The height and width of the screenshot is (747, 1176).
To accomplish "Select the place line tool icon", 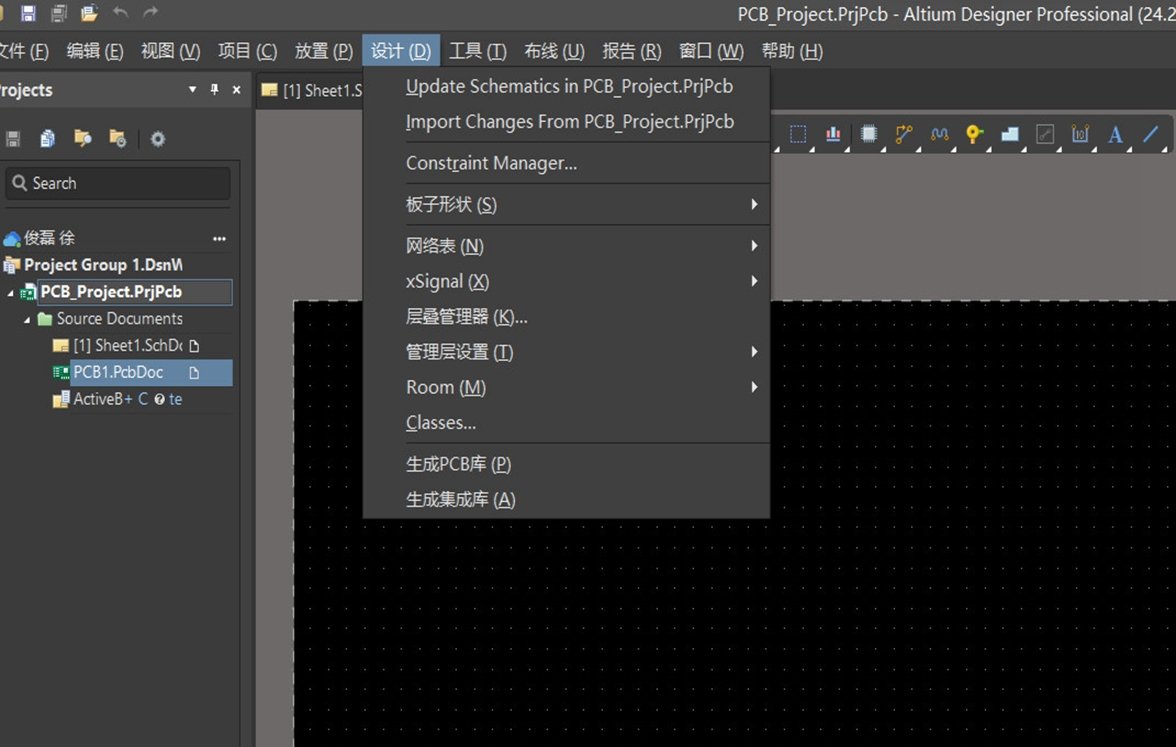I will (x=1150, y=134).
